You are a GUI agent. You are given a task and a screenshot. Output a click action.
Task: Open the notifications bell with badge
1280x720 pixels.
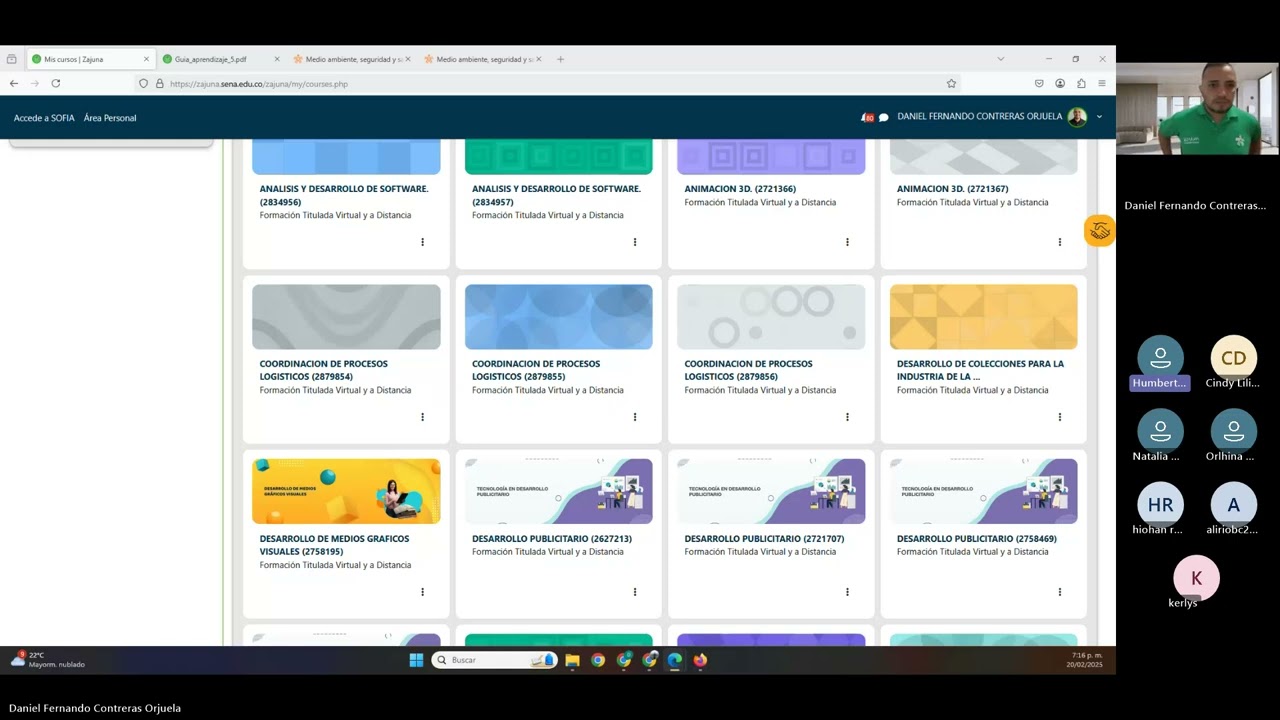pos(867,117)
